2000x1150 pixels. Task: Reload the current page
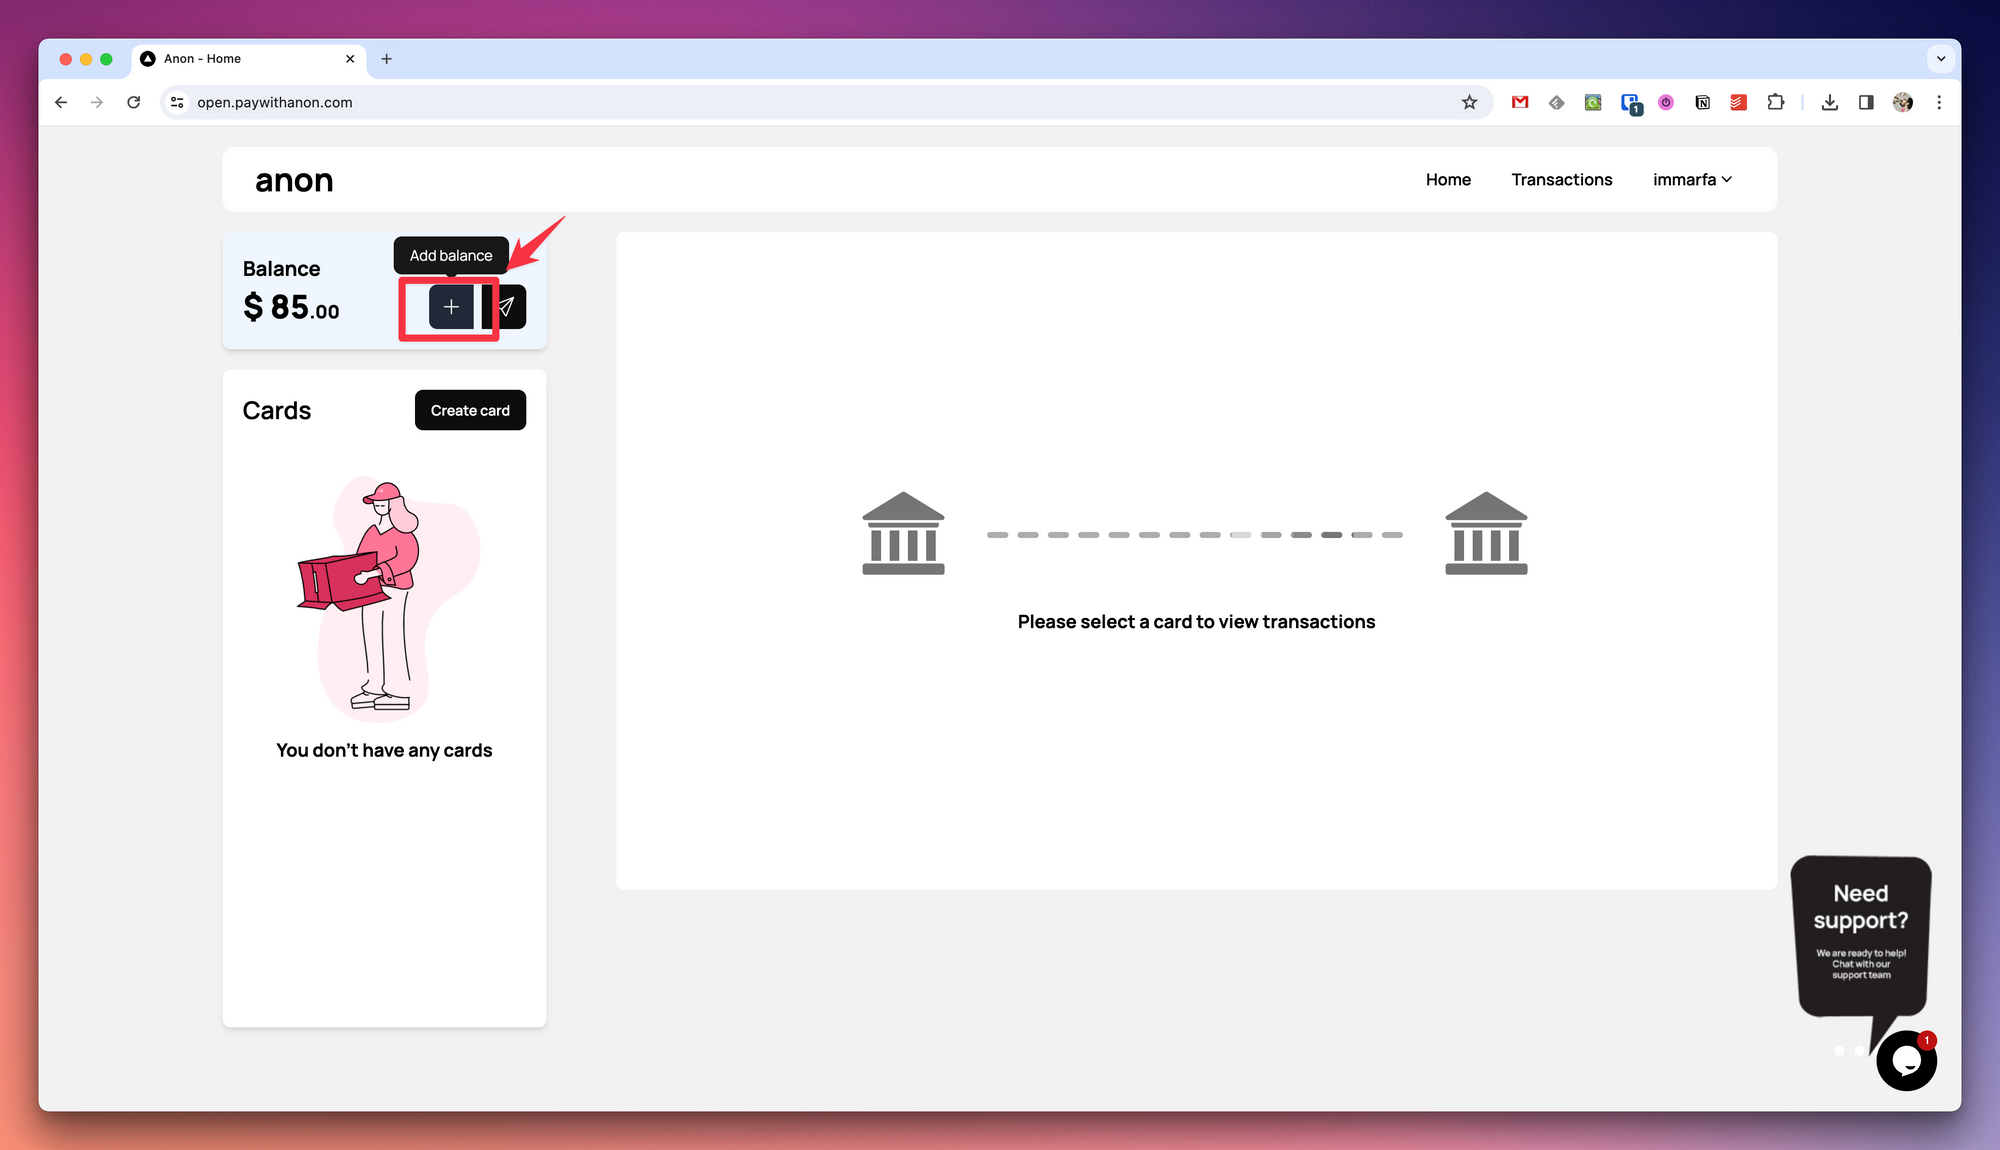(133, 102)
